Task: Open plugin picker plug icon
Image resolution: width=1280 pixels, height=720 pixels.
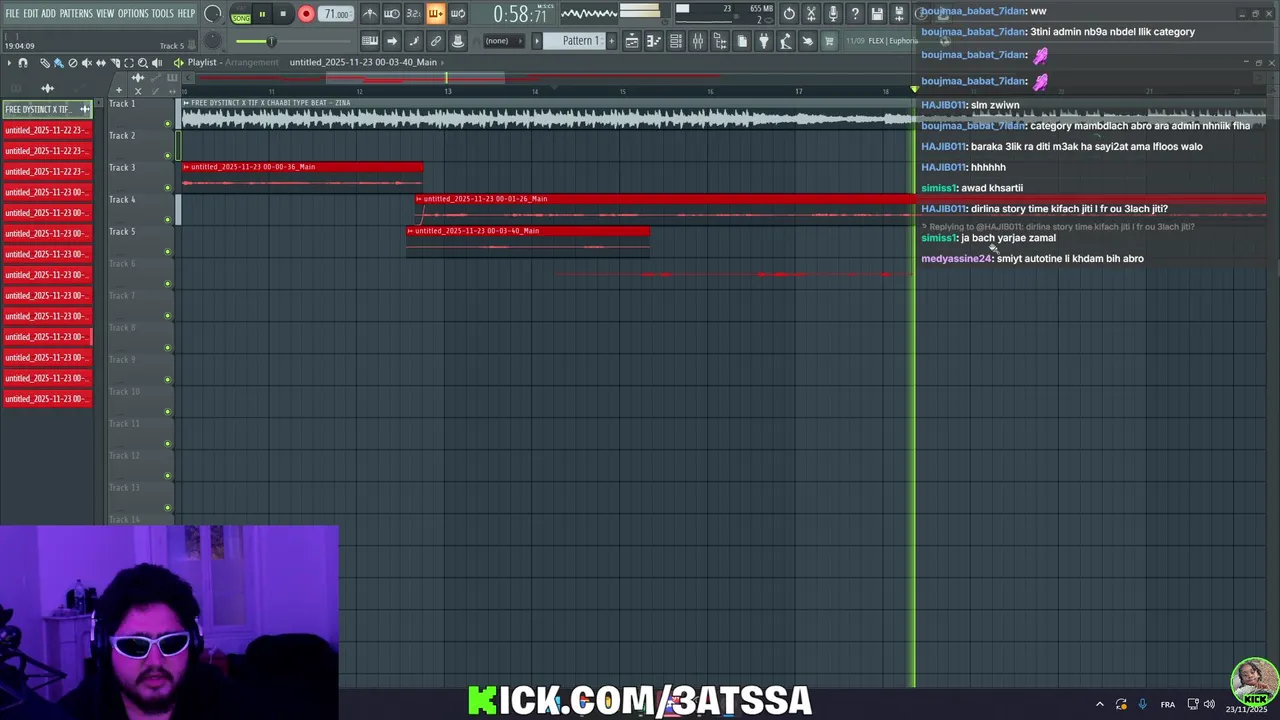Action: pyautogui.click(x=764, y=41)
